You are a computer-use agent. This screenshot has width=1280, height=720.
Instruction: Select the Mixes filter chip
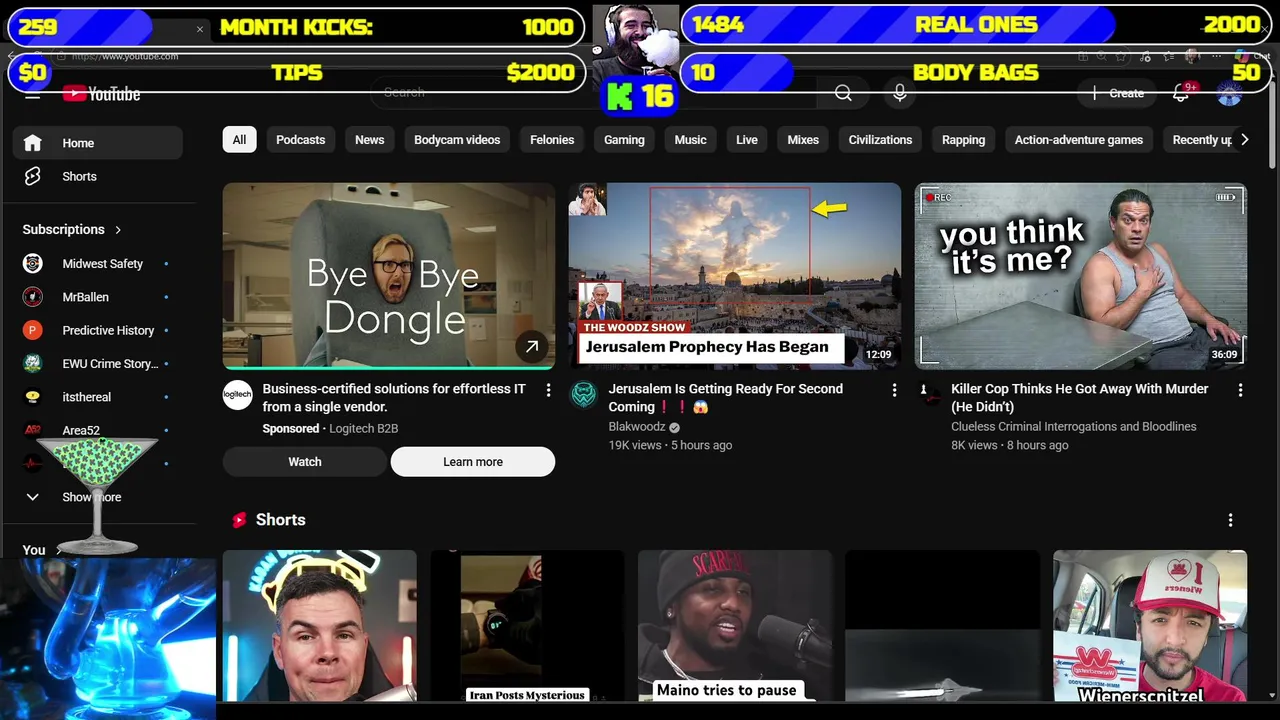803,140
